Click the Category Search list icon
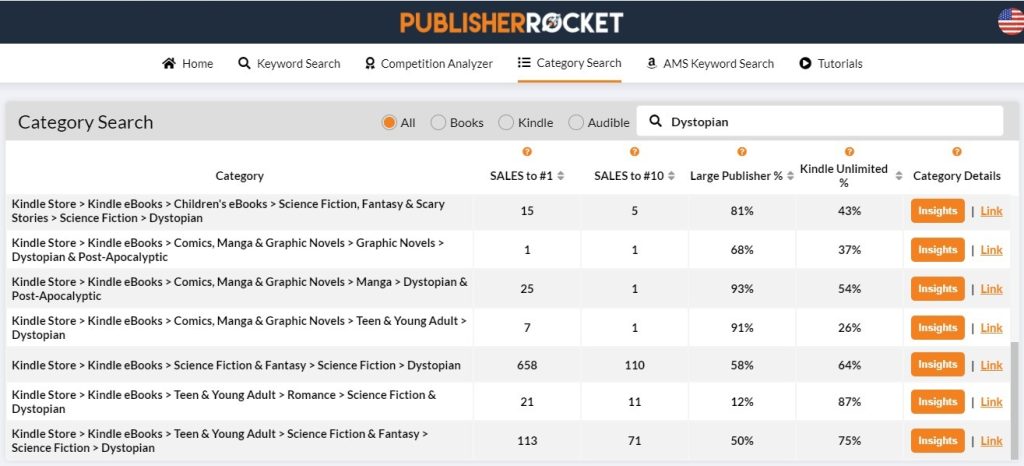This screenshot has width=1024, height=466. click(524, 63)
